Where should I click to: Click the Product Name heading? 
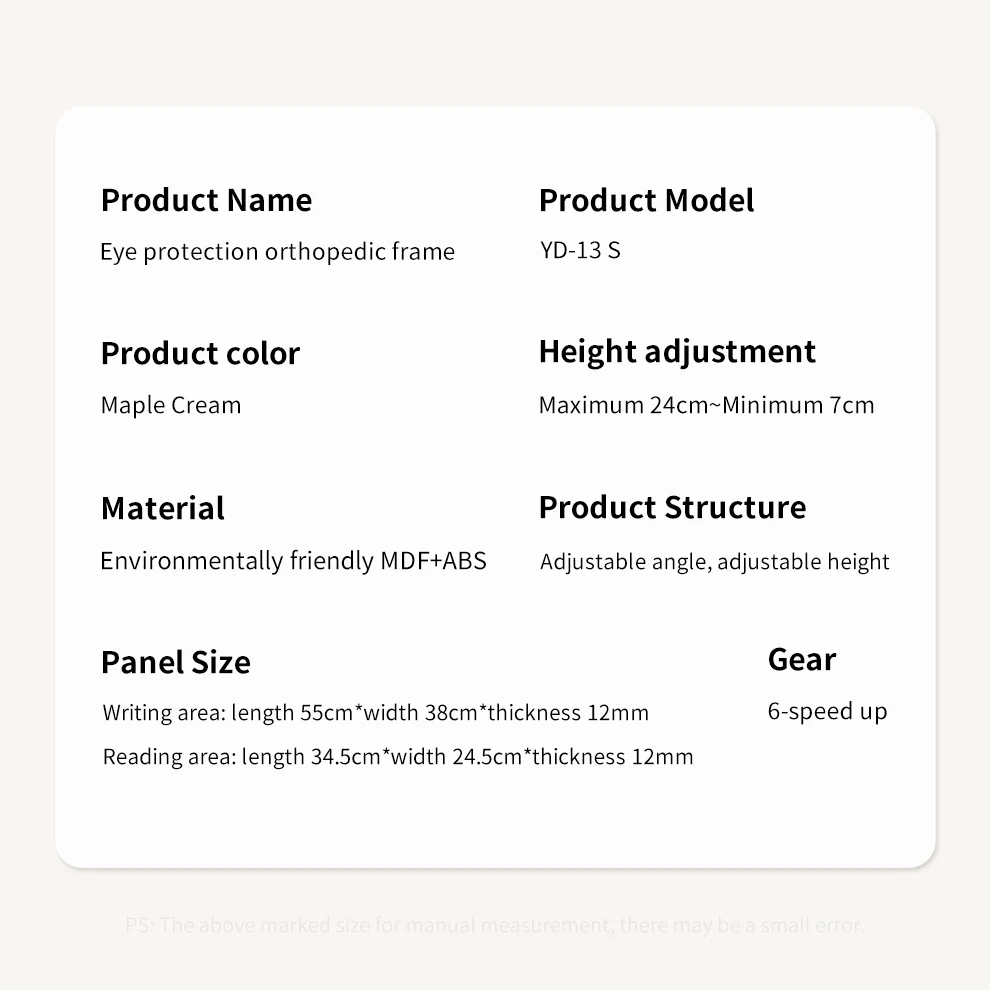[x=206, y=201]
